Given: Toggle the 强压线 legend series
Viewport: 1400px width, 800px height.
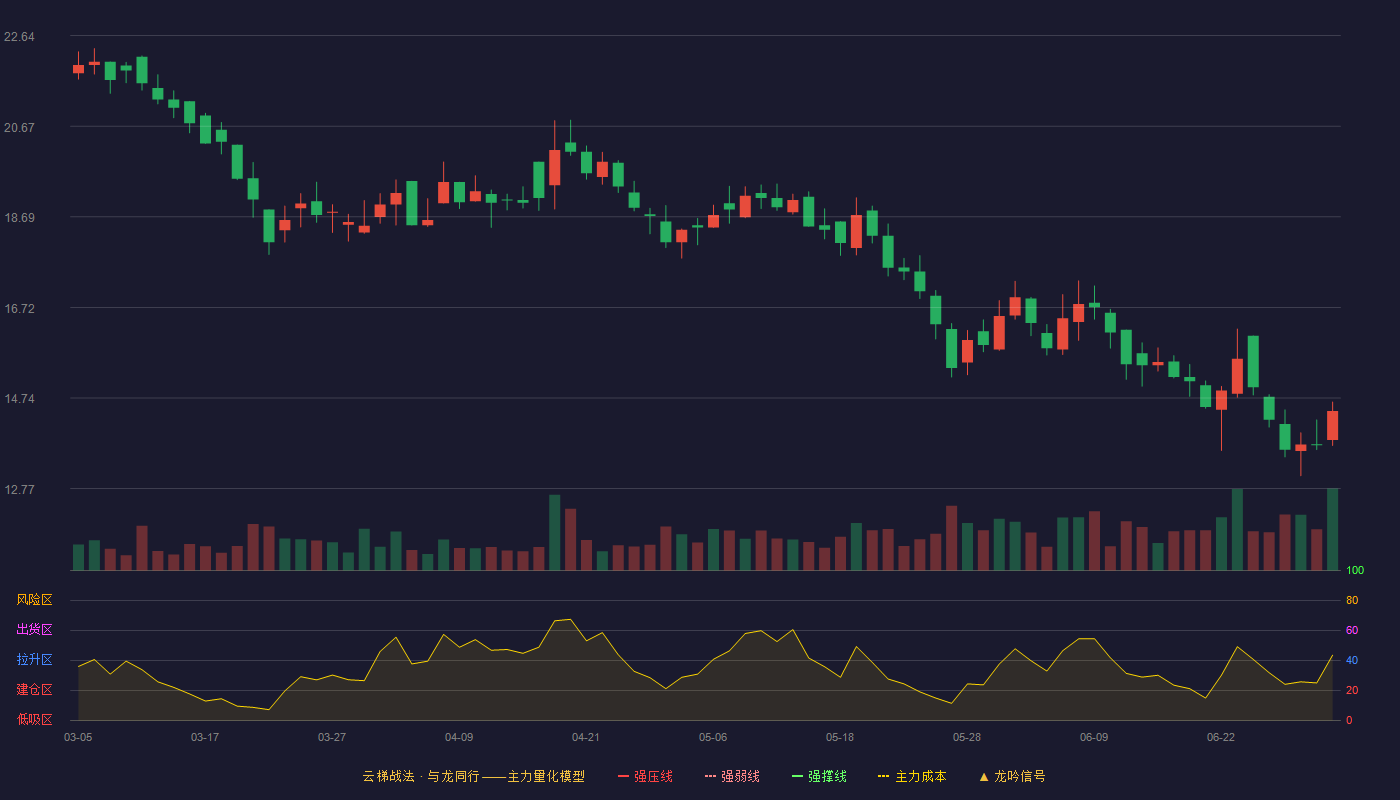Looking at the screenshot, I should [x=645, y=776].
